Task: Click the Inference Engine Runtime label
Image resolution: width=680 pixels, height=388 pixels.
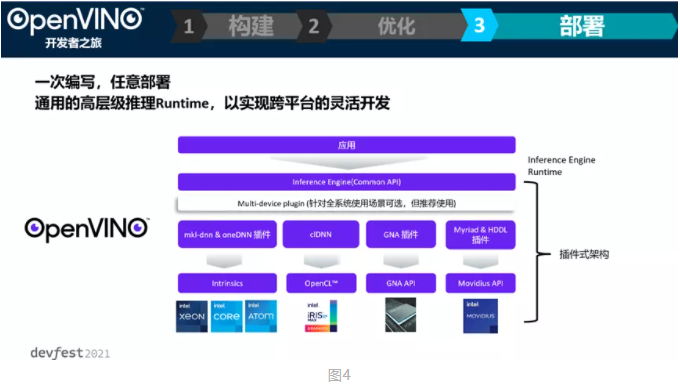Action: pos(562,166)
